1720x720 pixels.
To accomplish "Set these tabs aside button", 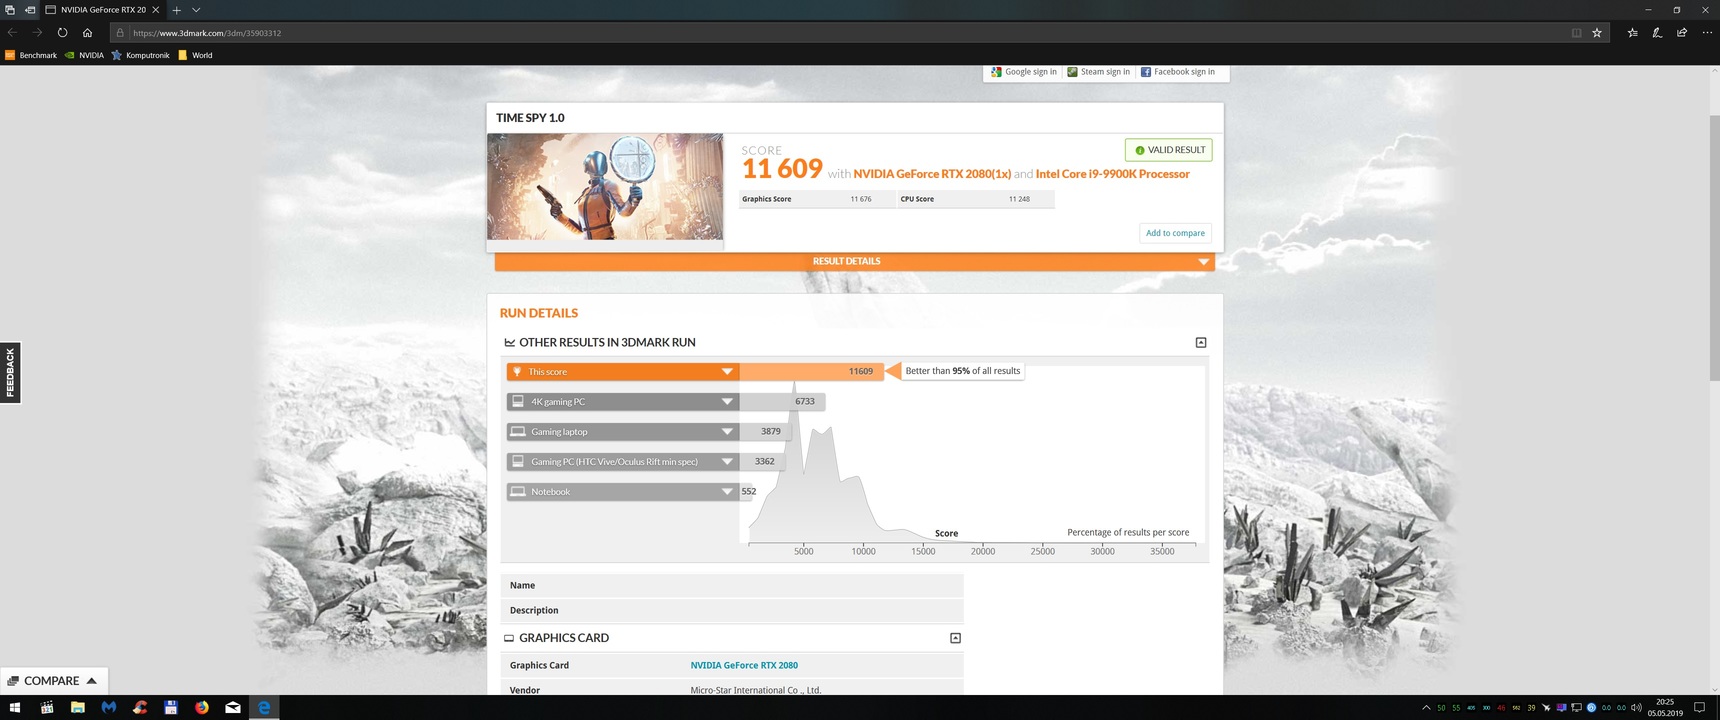I will click(x=30, y=9).
